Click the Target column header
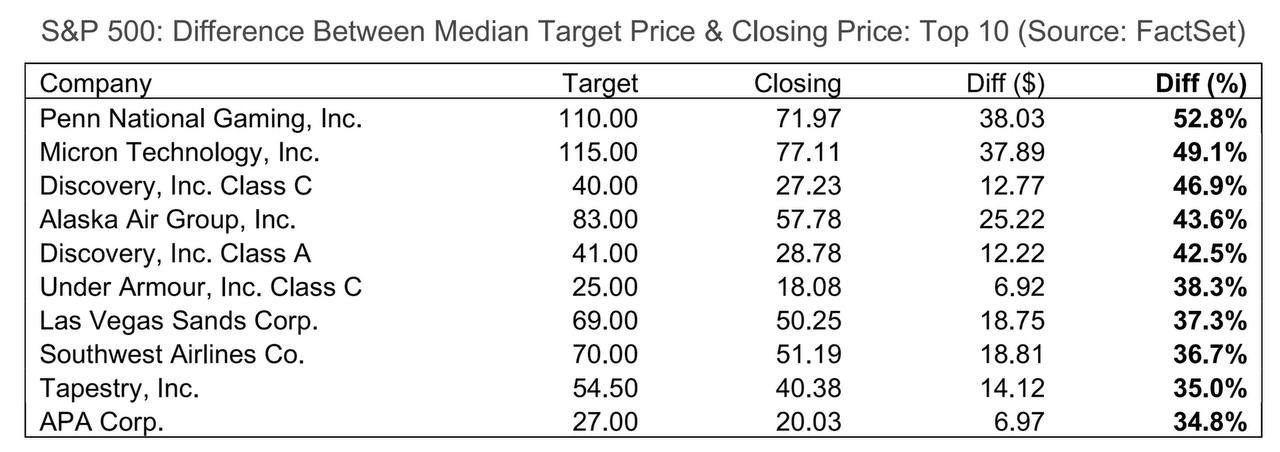Screen dimensions: 1280x452 (x=600, y=84)
